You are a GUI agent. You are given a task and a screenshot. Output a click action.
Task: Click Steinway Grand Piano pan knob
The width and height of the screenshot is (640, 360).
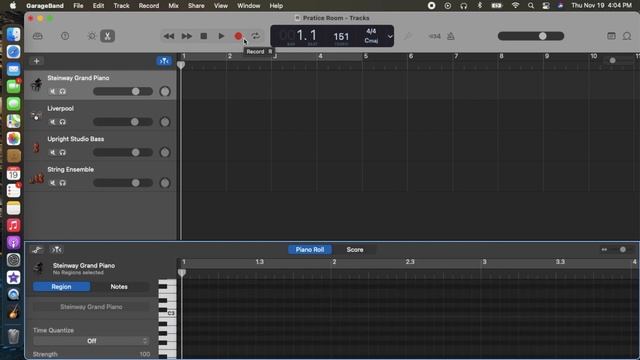tap(165, 91)
